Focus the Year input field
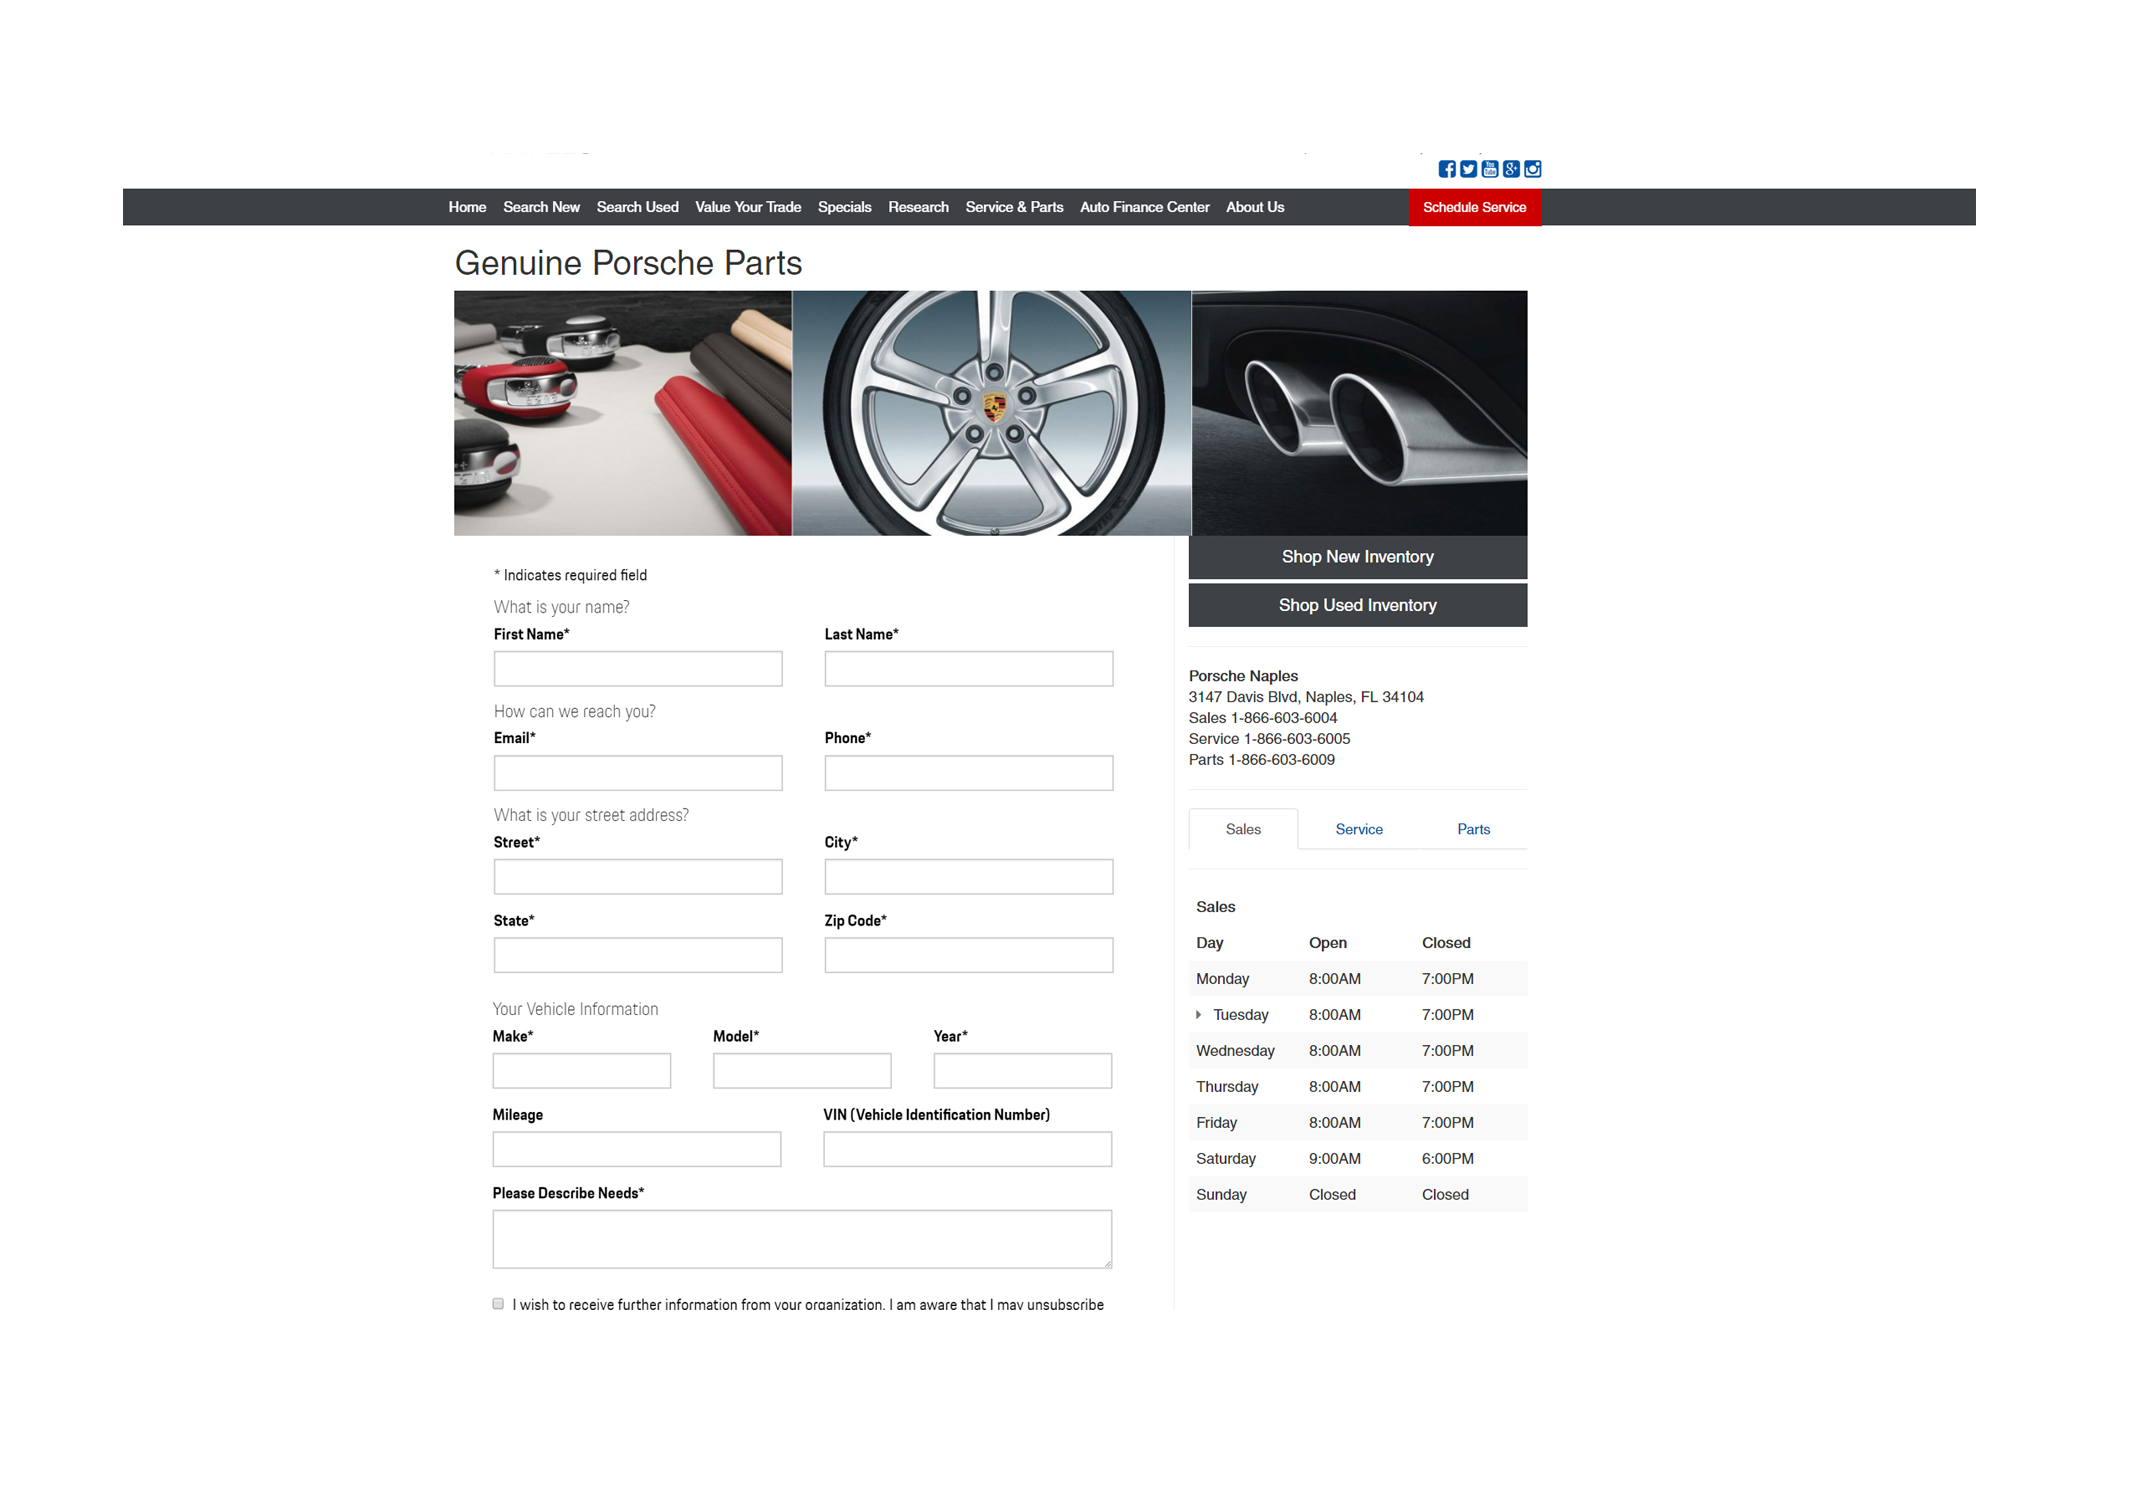 (x=1022, y=1070)
